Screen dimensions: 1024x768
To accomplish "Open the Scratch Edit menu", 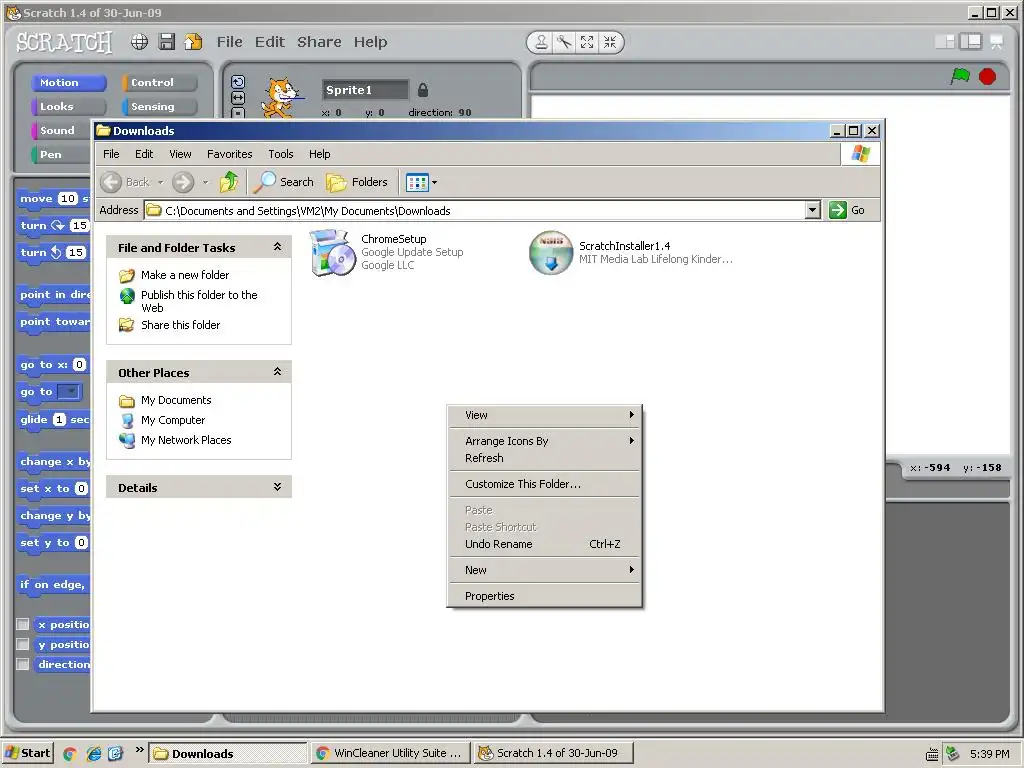I will [270, 42].
